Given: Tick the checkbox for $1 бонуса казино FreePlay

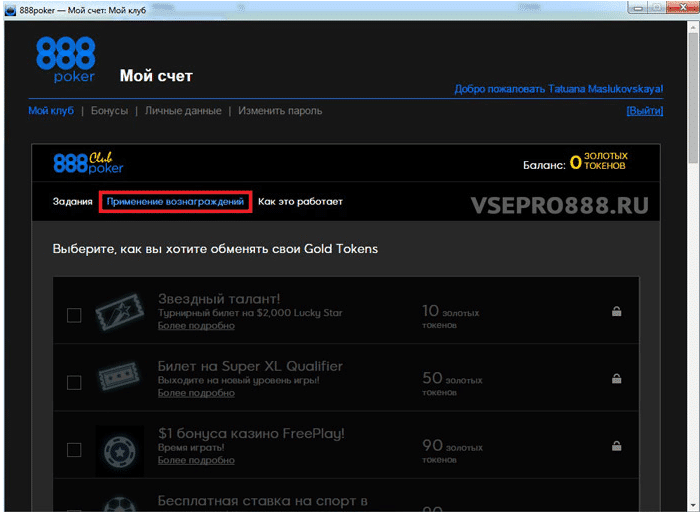Looking at the screenshot, I should (x=74, y=450).
